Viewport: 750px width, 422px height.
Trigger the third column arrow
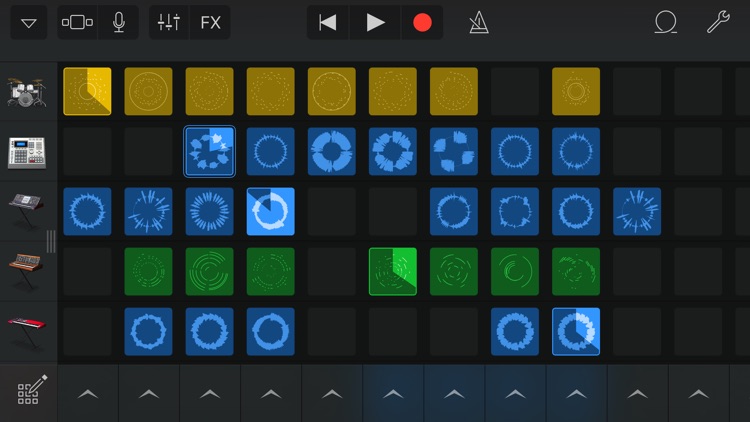coord(210,394)
